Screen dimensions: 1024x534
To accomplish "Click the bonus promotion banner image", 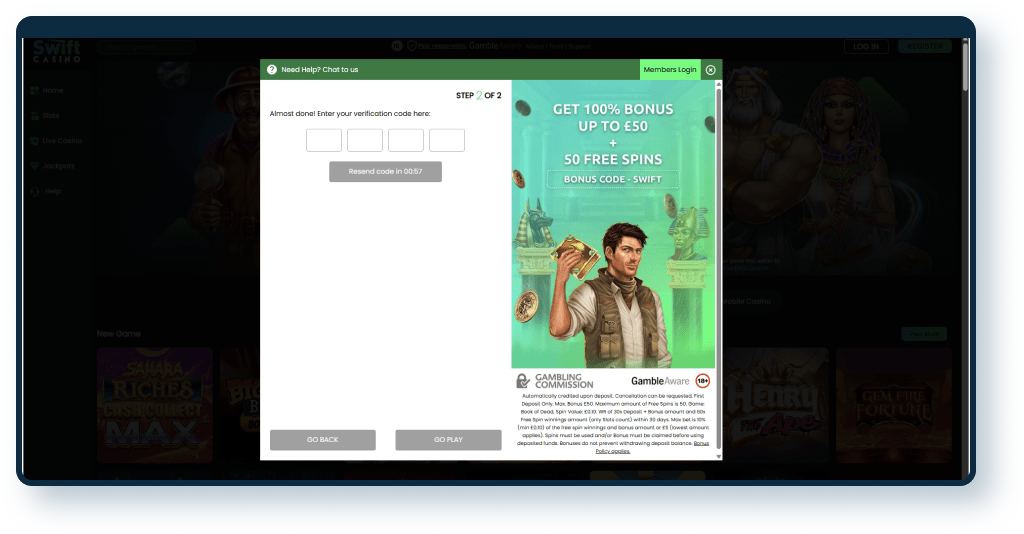I will 613,224.
